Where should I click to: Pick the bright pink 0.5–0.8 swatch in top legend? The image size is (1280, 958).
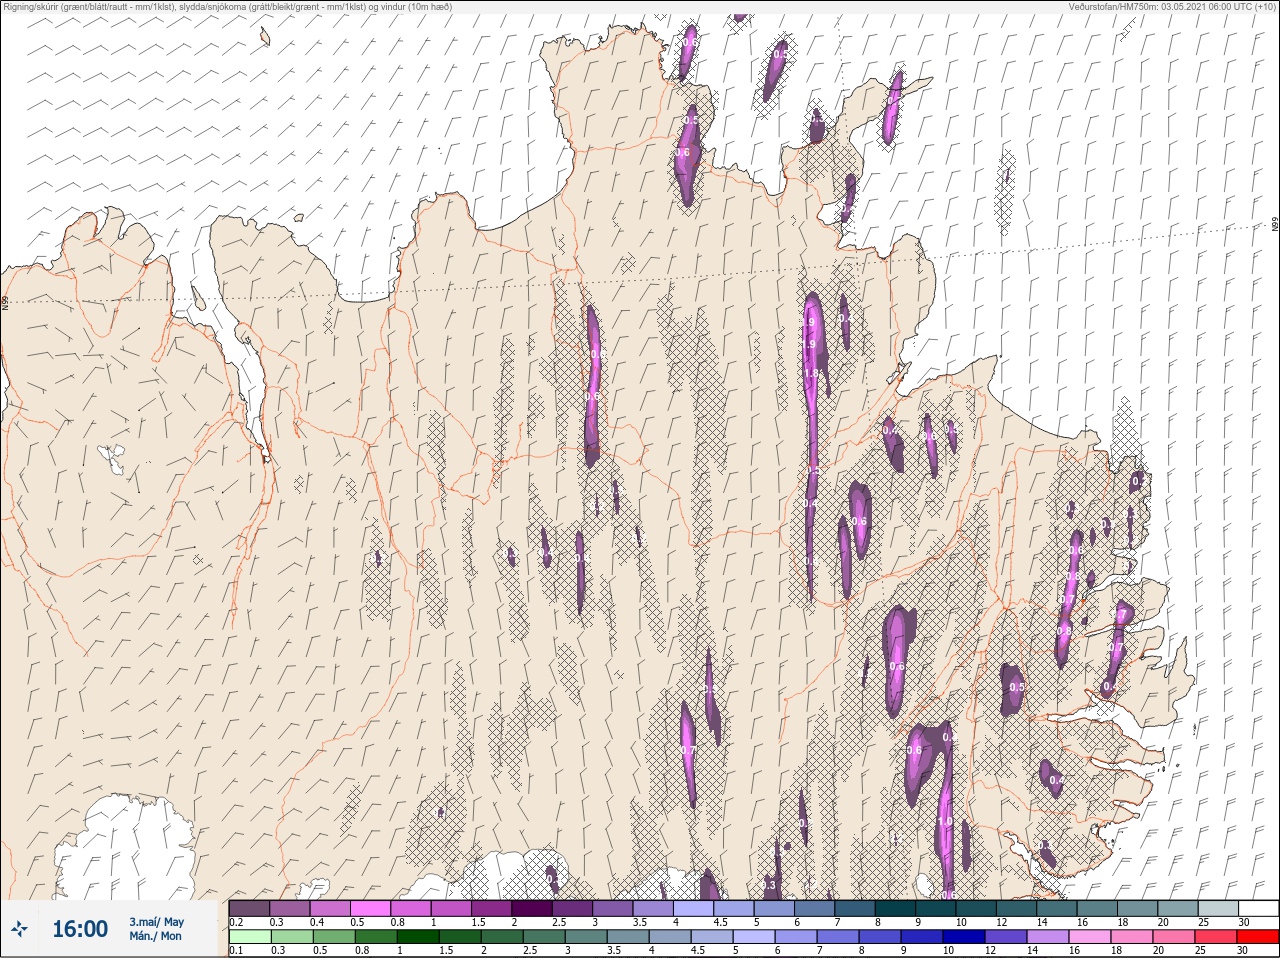pos(370,908)
